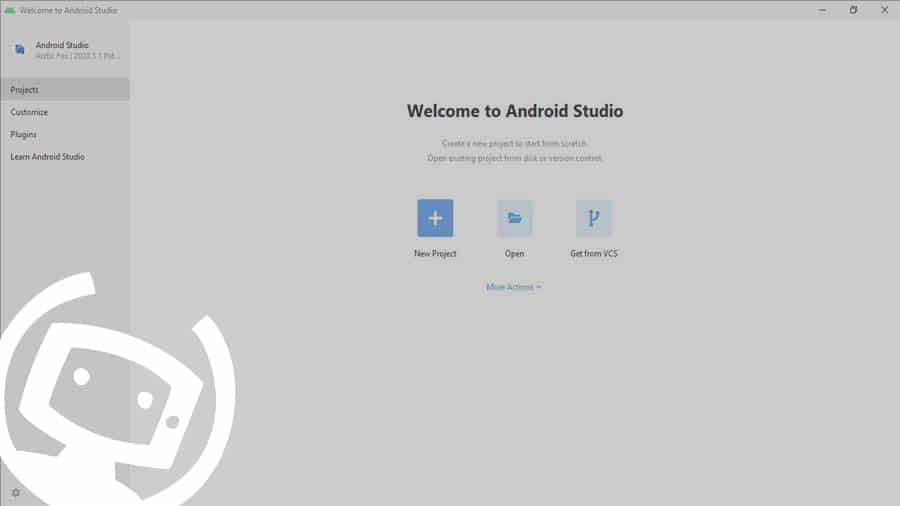Close the Welcome to Android Studio window
900x506 pixels.
[x=885, y=10]
